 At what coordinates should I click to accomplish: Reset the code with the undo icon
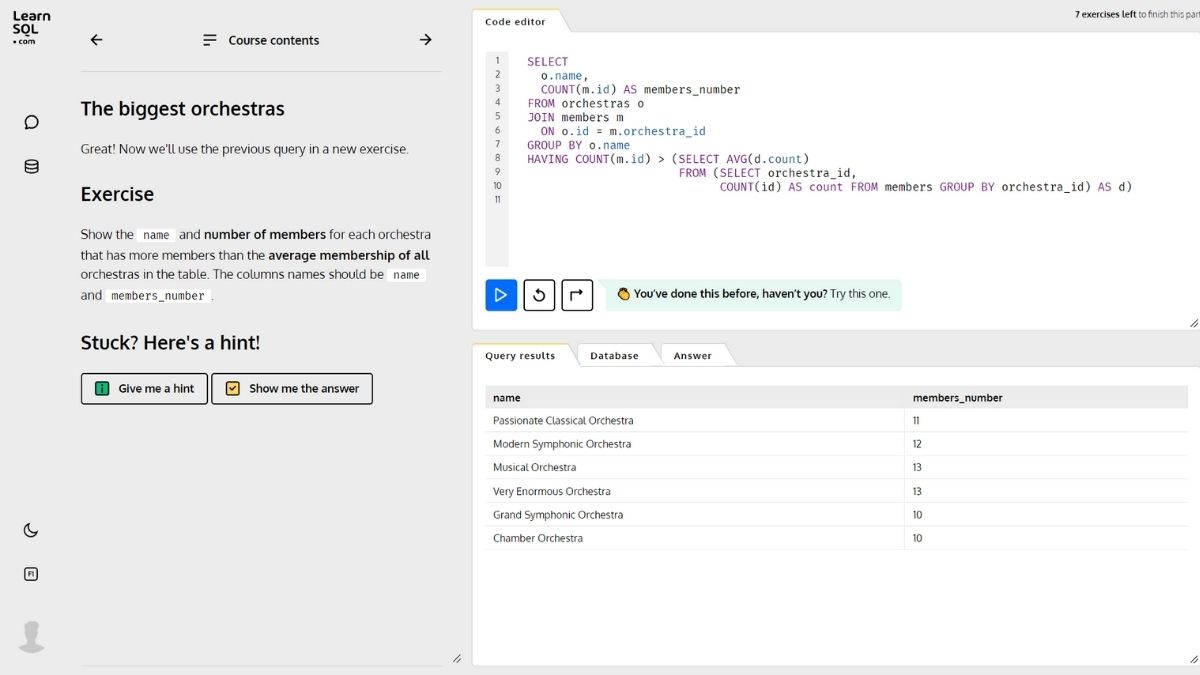click(539, 295)
